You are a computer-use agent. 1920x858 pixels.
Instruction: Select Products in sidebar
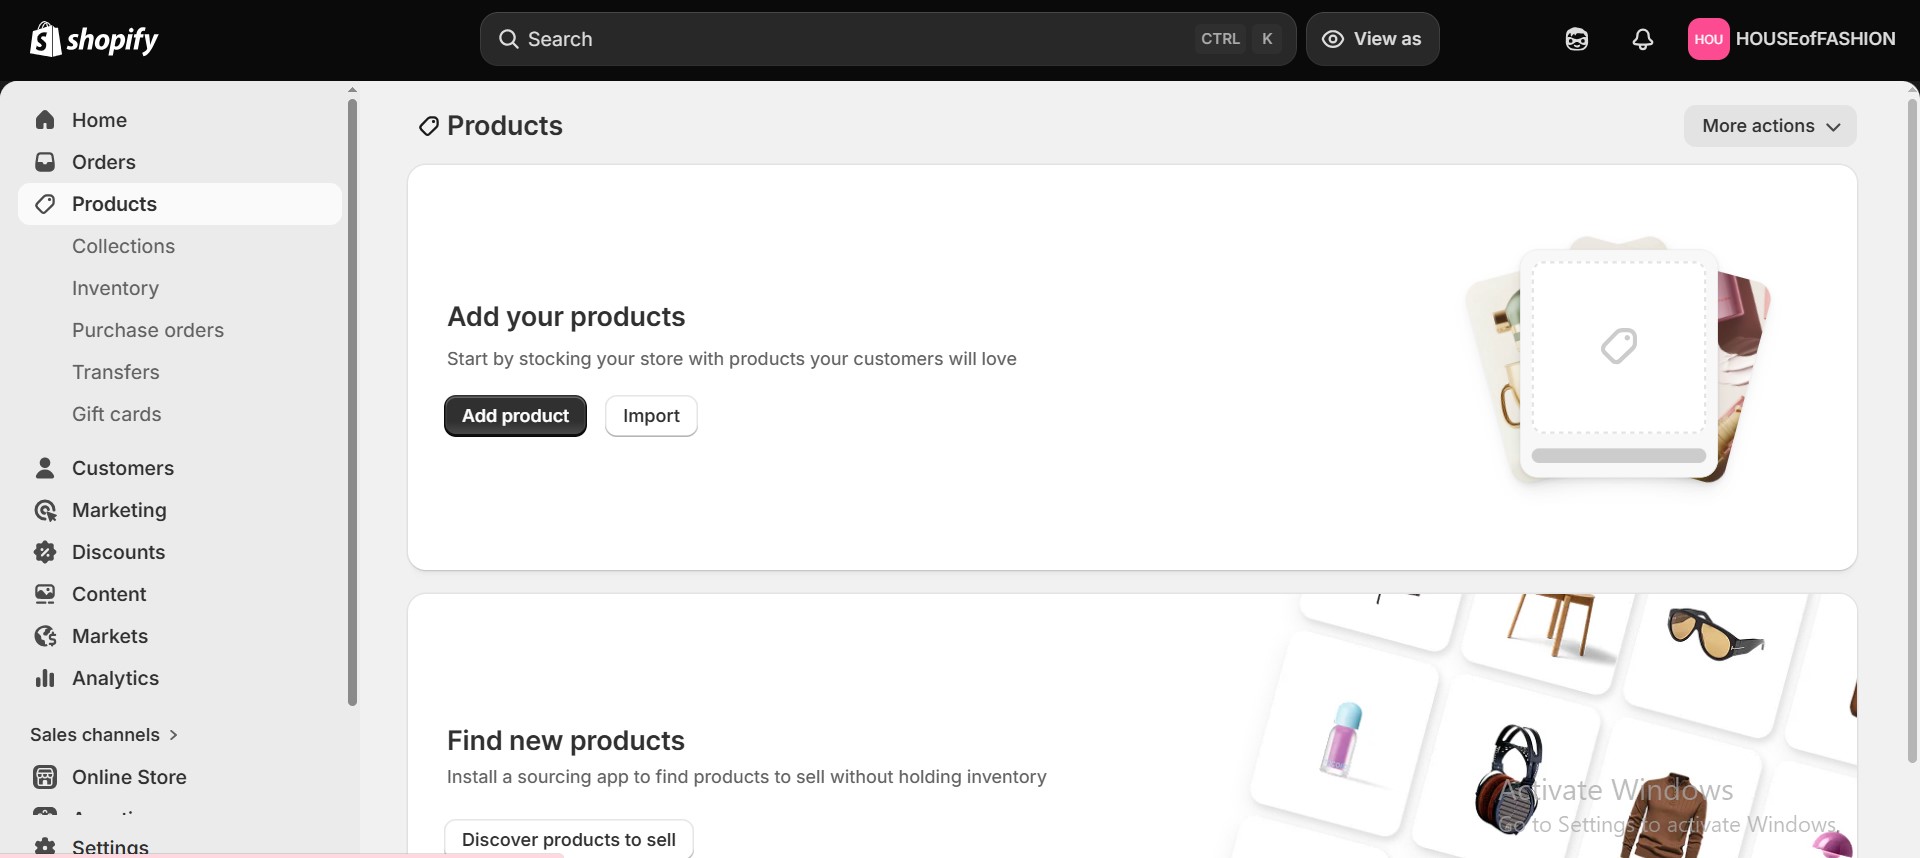180,204
